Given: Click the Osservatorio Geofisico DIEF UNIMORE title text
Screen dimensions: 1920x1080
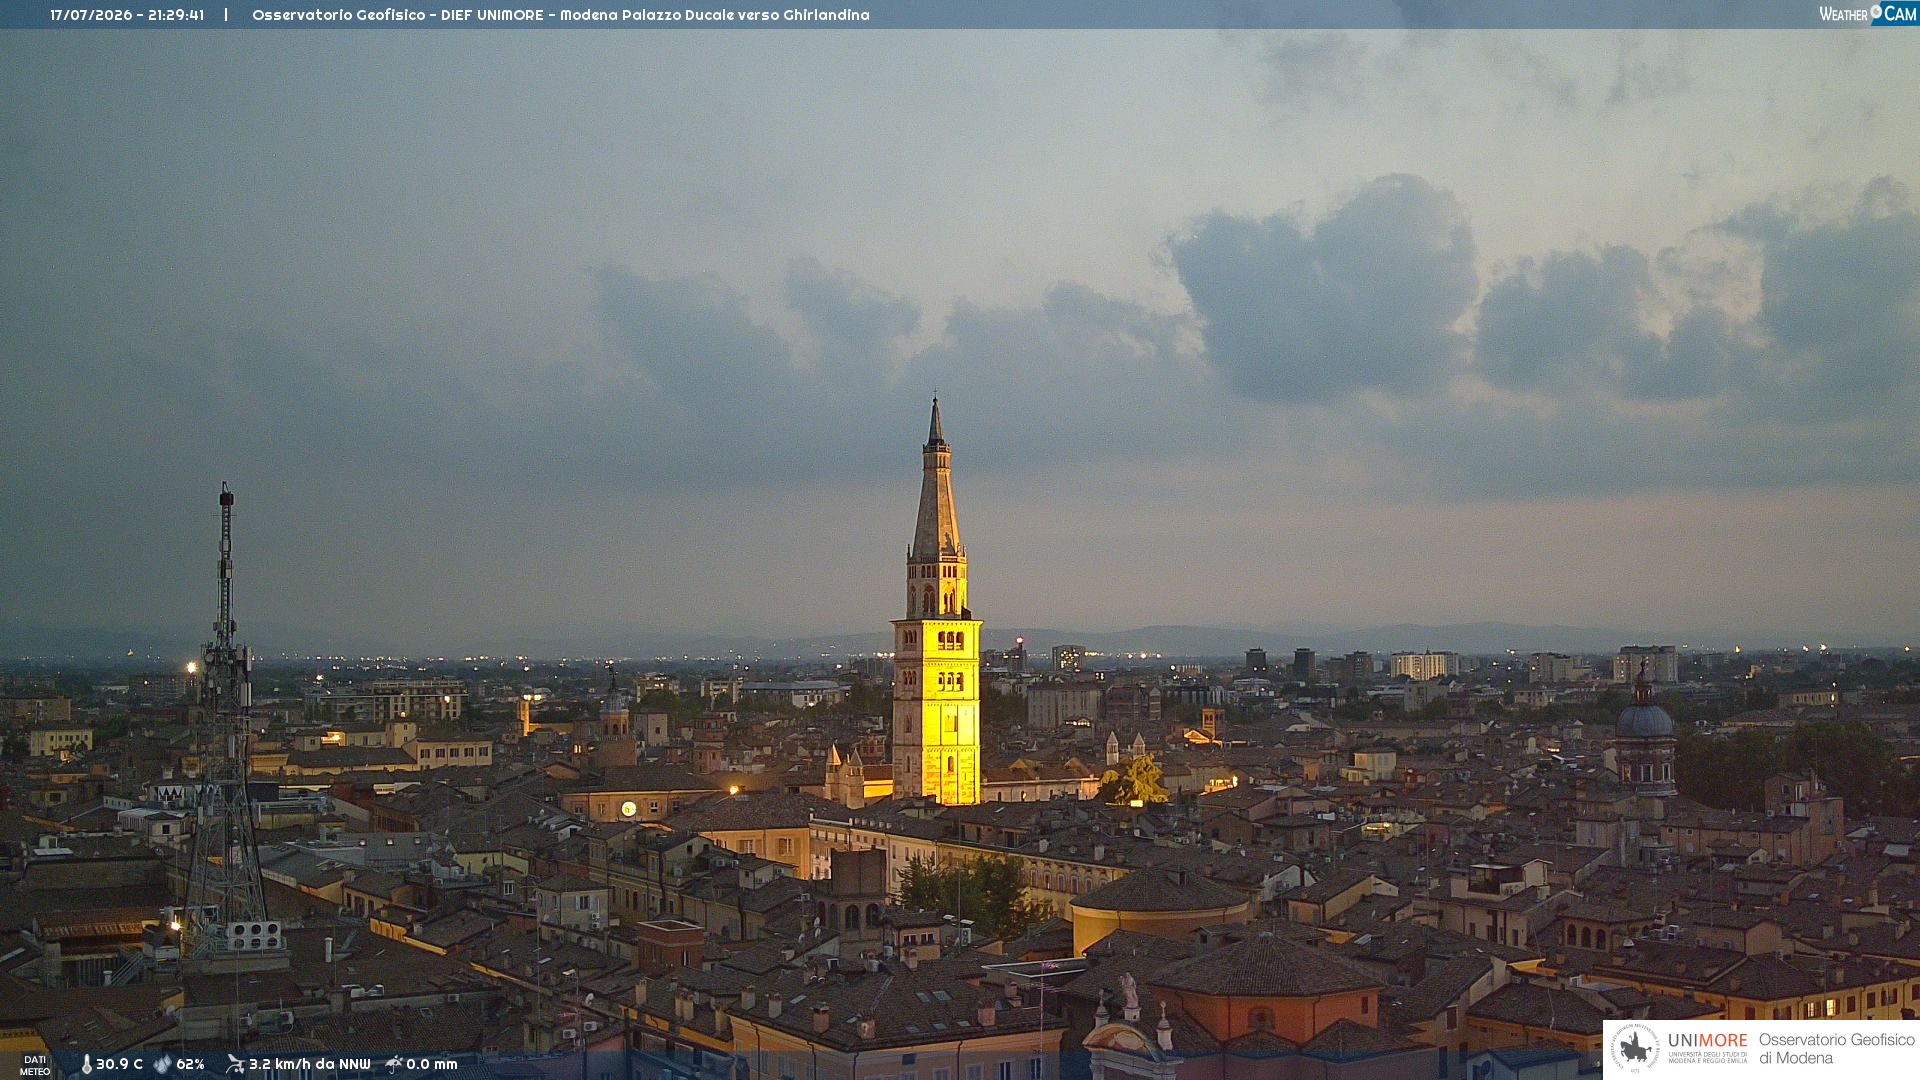Looking at the screenshot, I should pyautogui.click(x=560, y=15).
